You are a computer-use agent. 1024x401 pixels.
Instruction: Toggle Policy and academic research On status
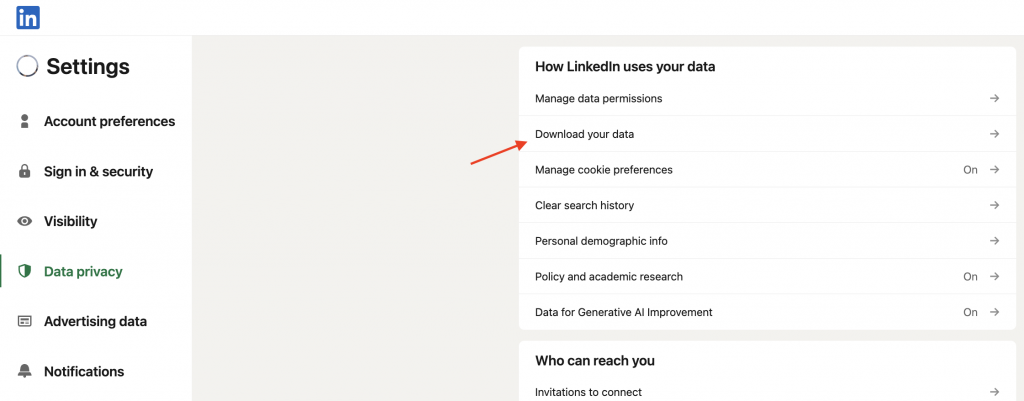[x=970, y=277]
